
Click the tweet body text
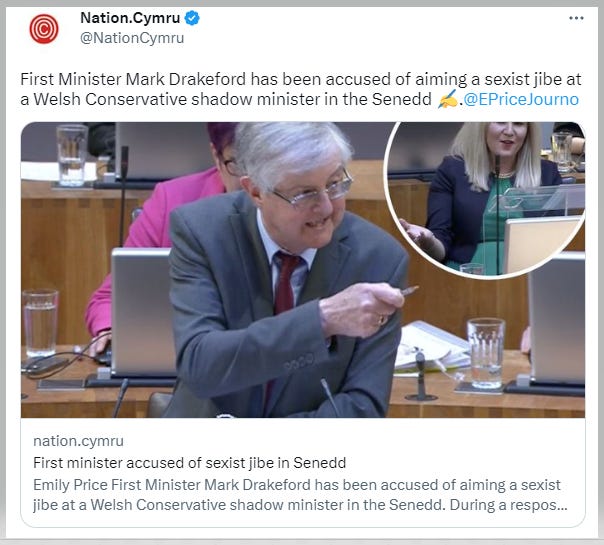pyautogui.click(x=300, y=89)
